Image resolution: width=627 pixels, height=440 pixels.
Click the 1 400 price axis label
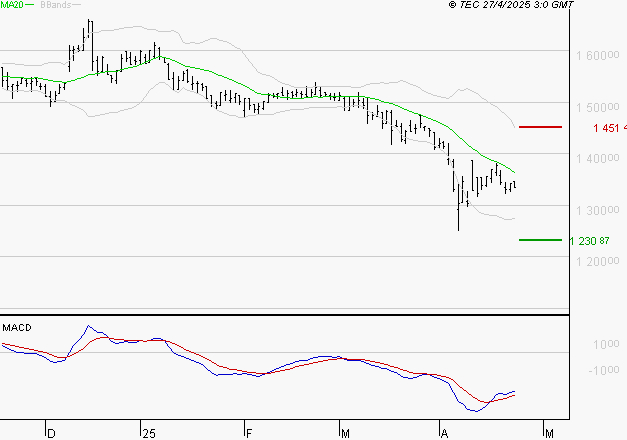596,159
